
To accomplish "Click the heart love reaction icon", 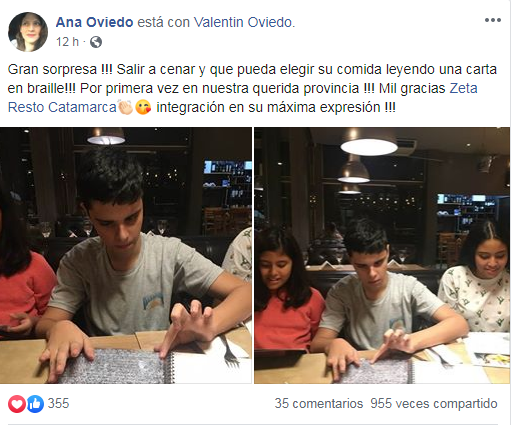I will point(17,404).
